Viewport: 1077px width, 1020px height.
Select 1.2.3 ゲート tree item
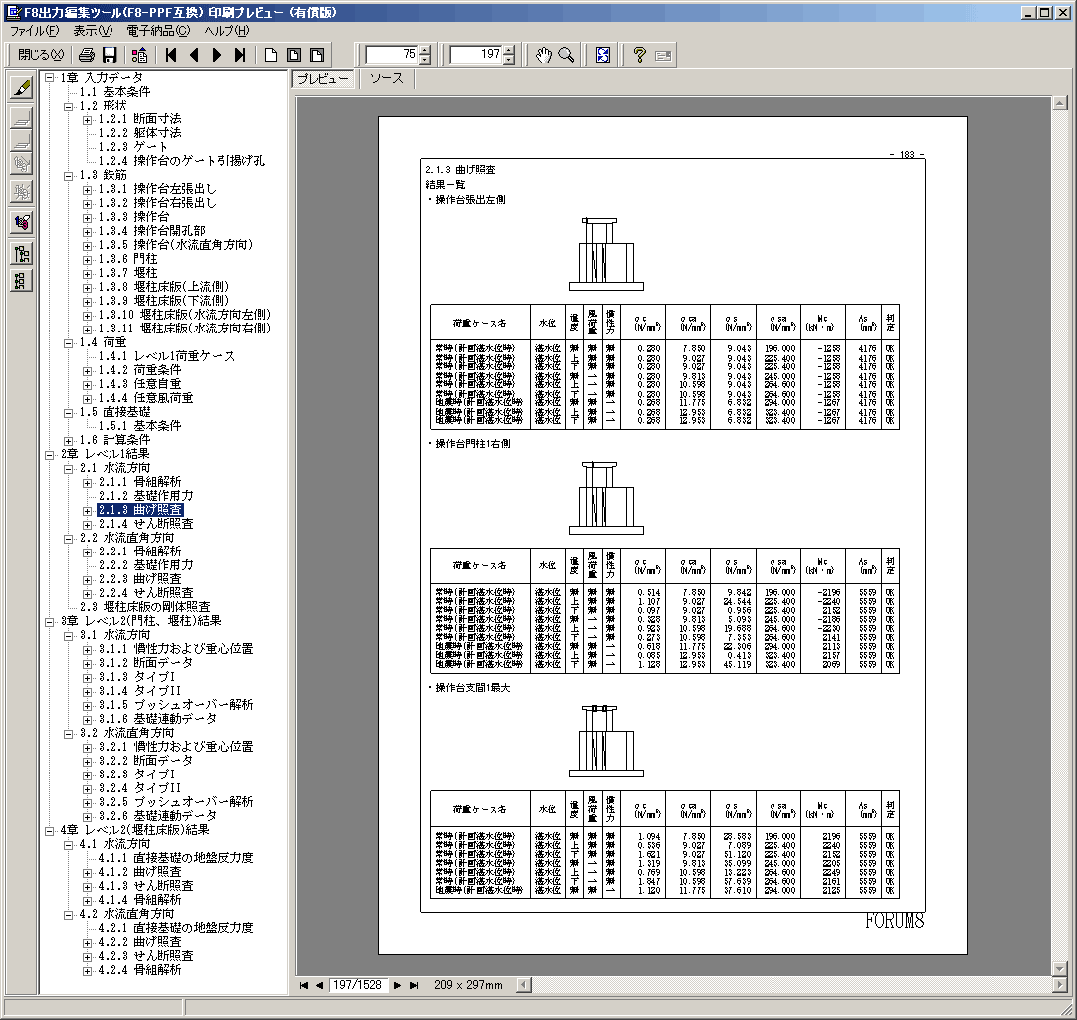pyautogui.click(x=133, y=147)
